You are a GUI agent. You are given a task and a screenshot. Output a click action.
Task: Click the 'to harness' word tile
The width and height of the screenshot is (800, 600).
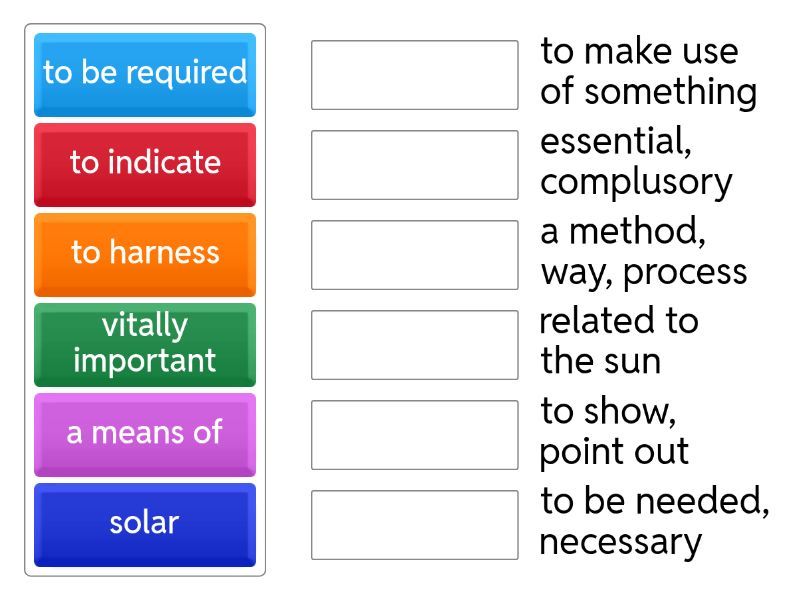(x=145, y=254)
